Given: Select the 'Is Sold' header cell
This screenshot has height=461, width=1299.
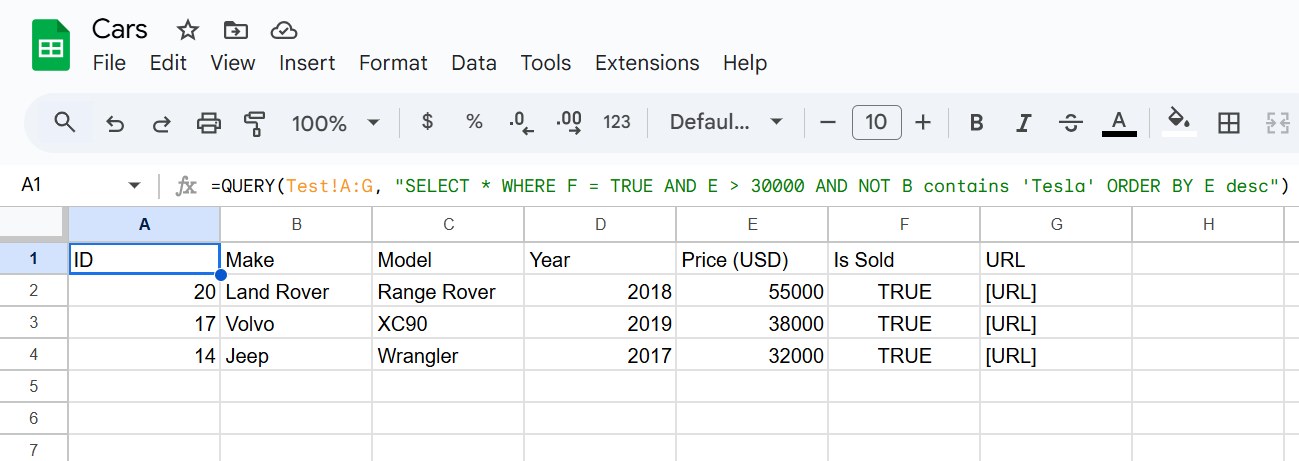Looking at the screenshot, I should (x=904, y=259).
